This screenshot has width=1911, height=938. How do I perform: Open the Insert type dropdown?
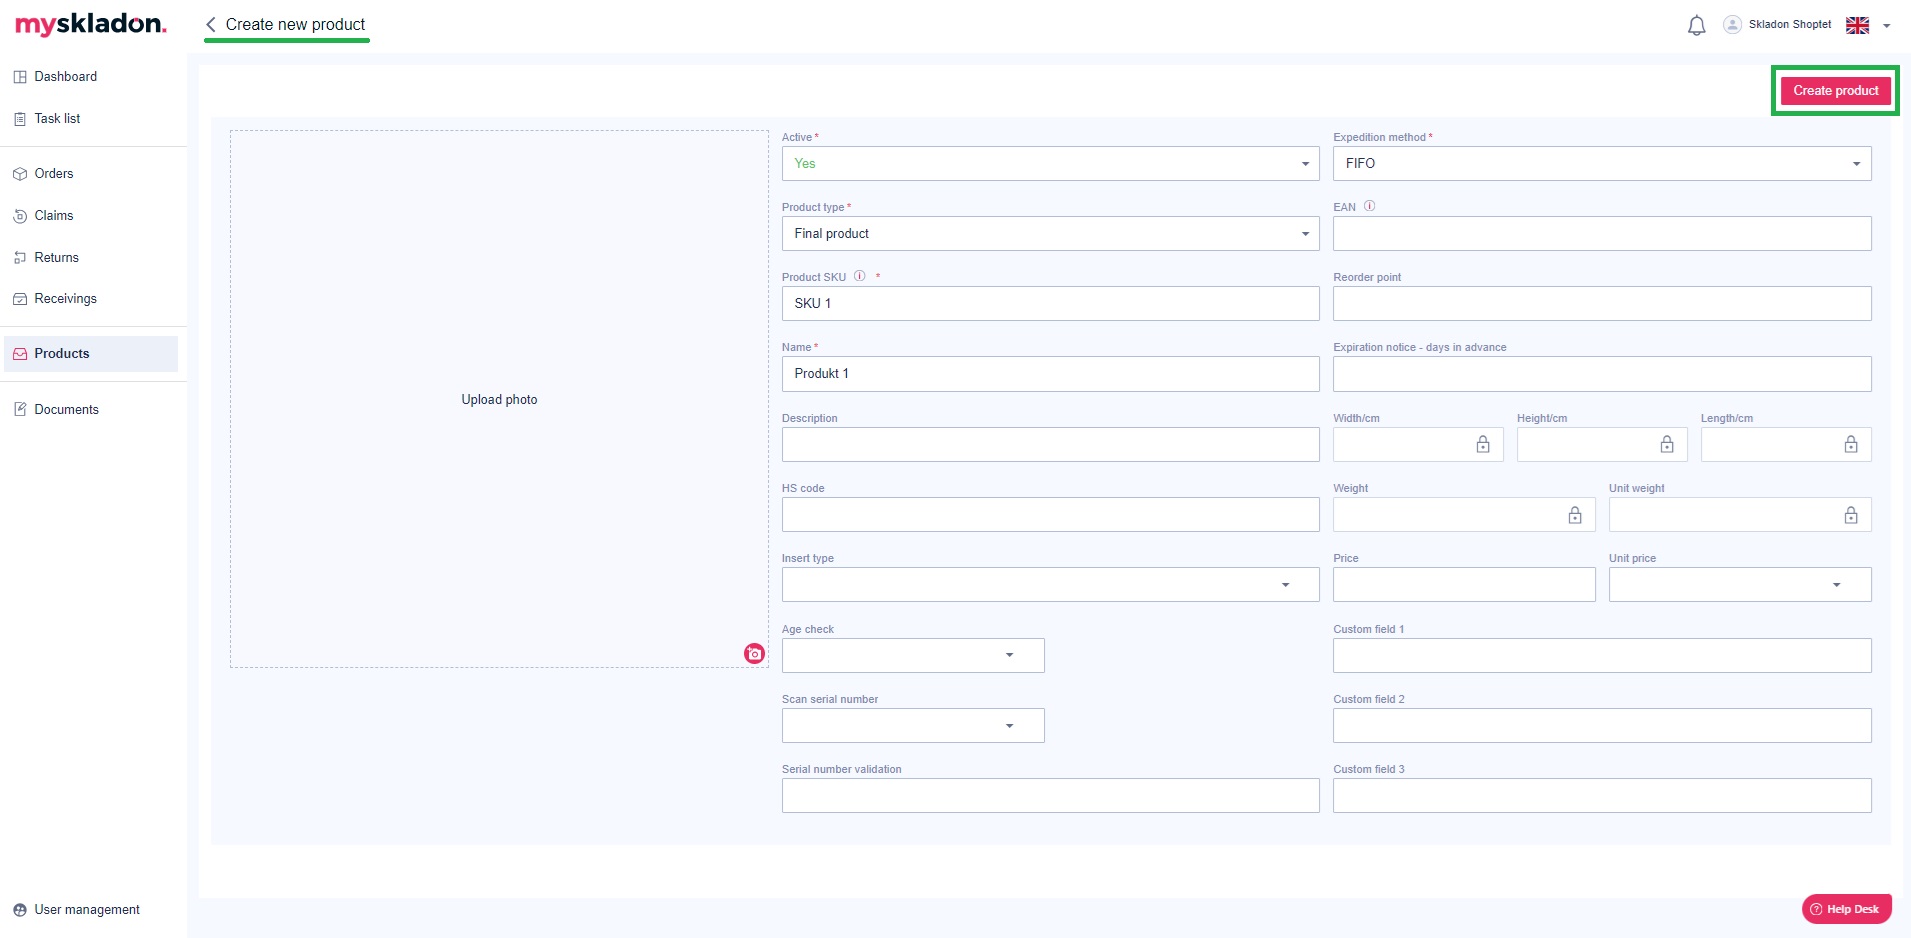[x=1050, y=585]
